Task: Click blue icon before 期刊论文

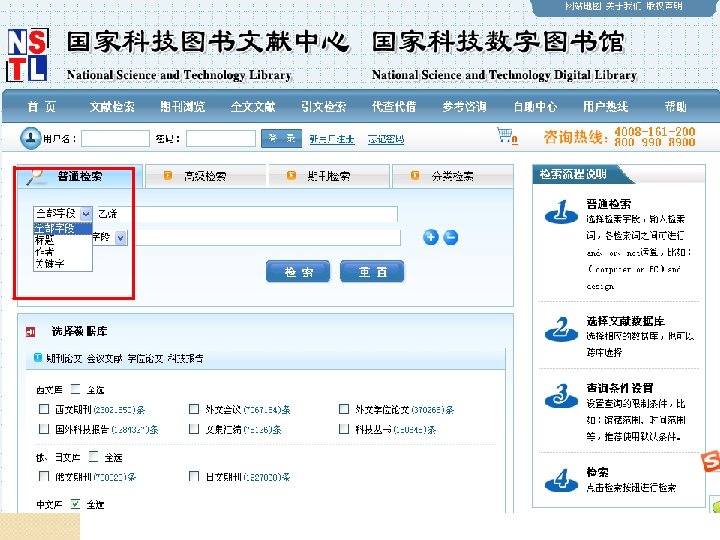Action: point(38,357)
